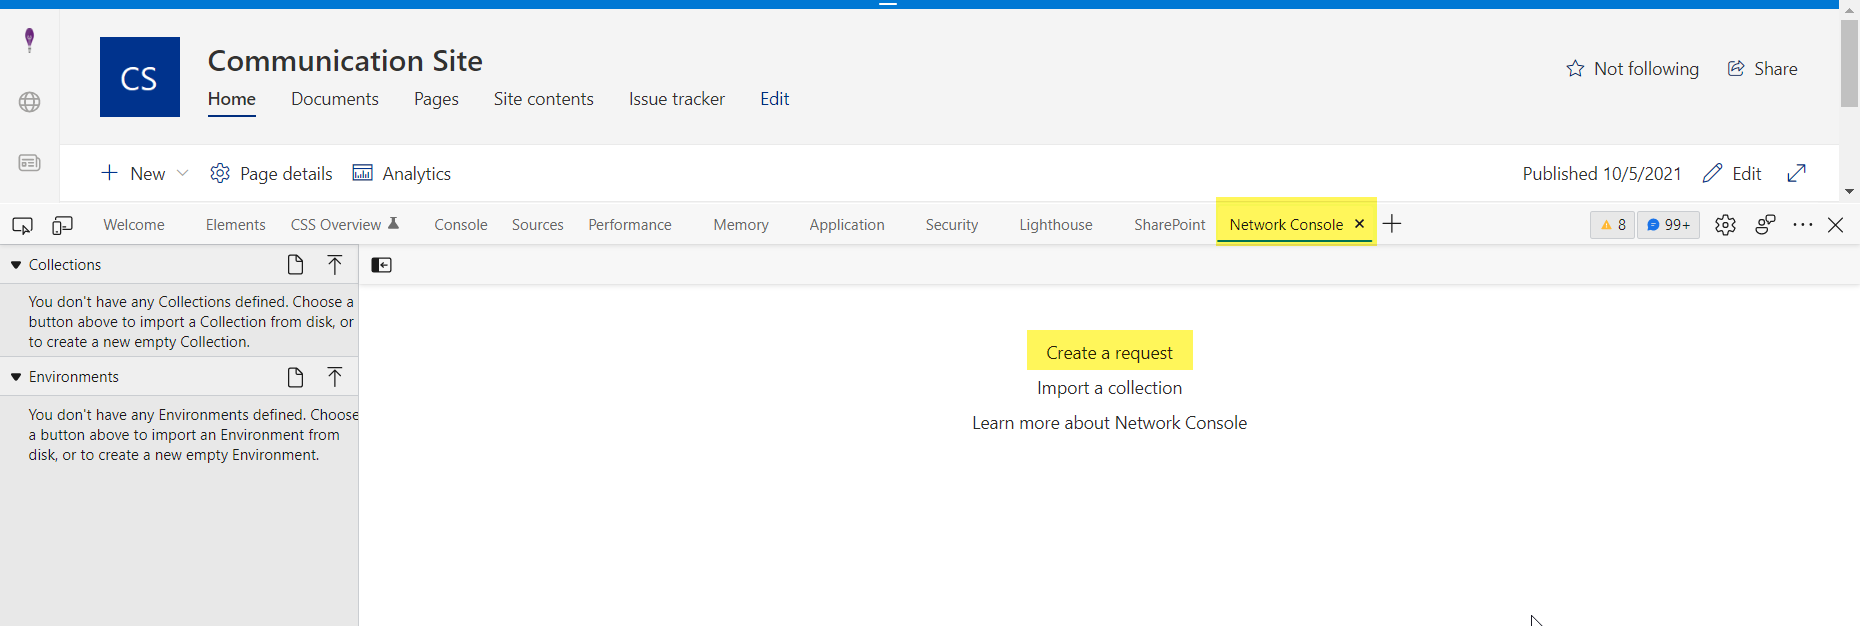1860x626 pixels.
Task: Open the New dropdown chevron
Action: [x=183, y=173]
